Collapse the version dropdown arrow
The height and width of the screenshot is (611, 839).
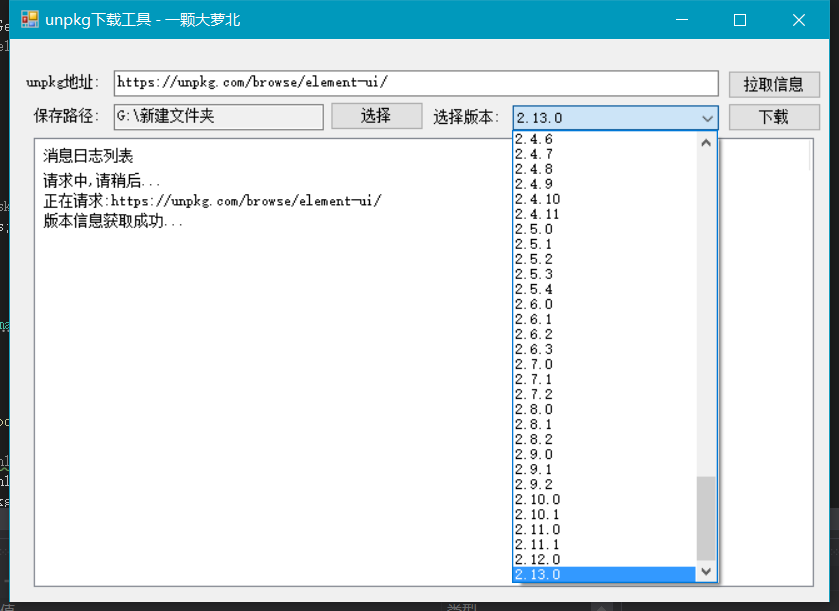[x=707, y=118]
